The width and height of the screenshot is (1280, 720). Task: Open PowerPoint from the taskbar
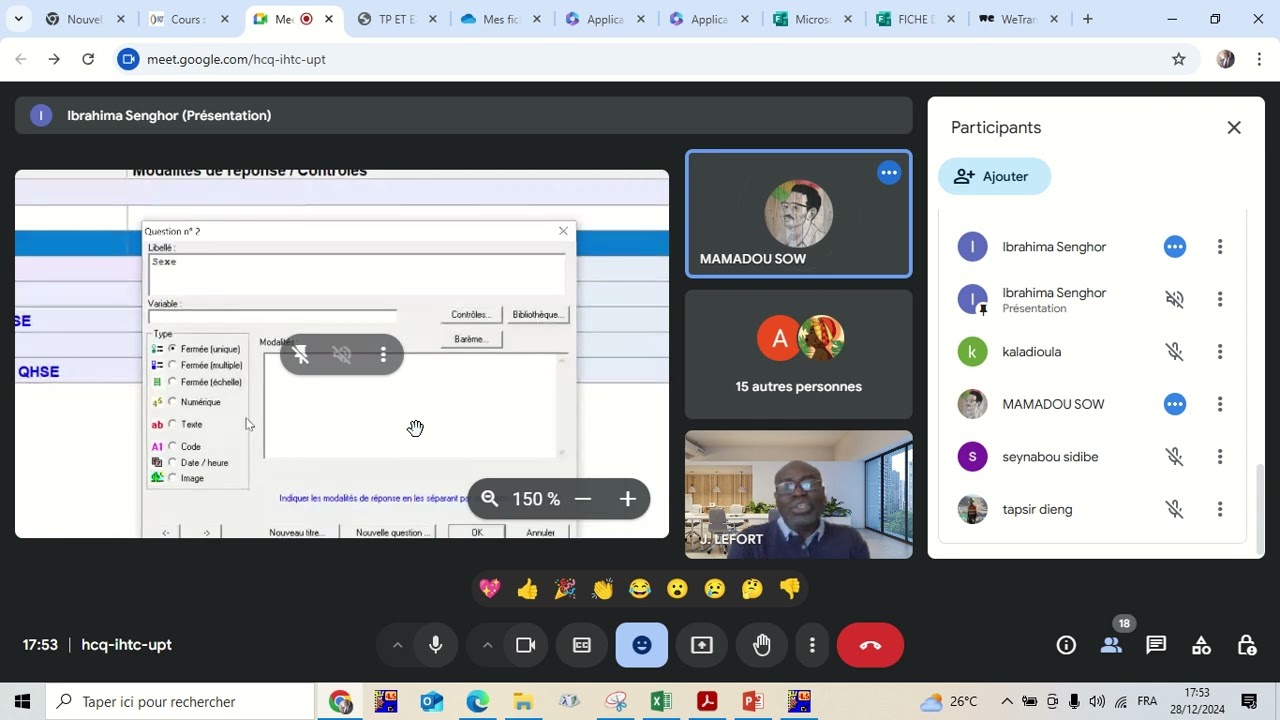(x=753, y=702)
